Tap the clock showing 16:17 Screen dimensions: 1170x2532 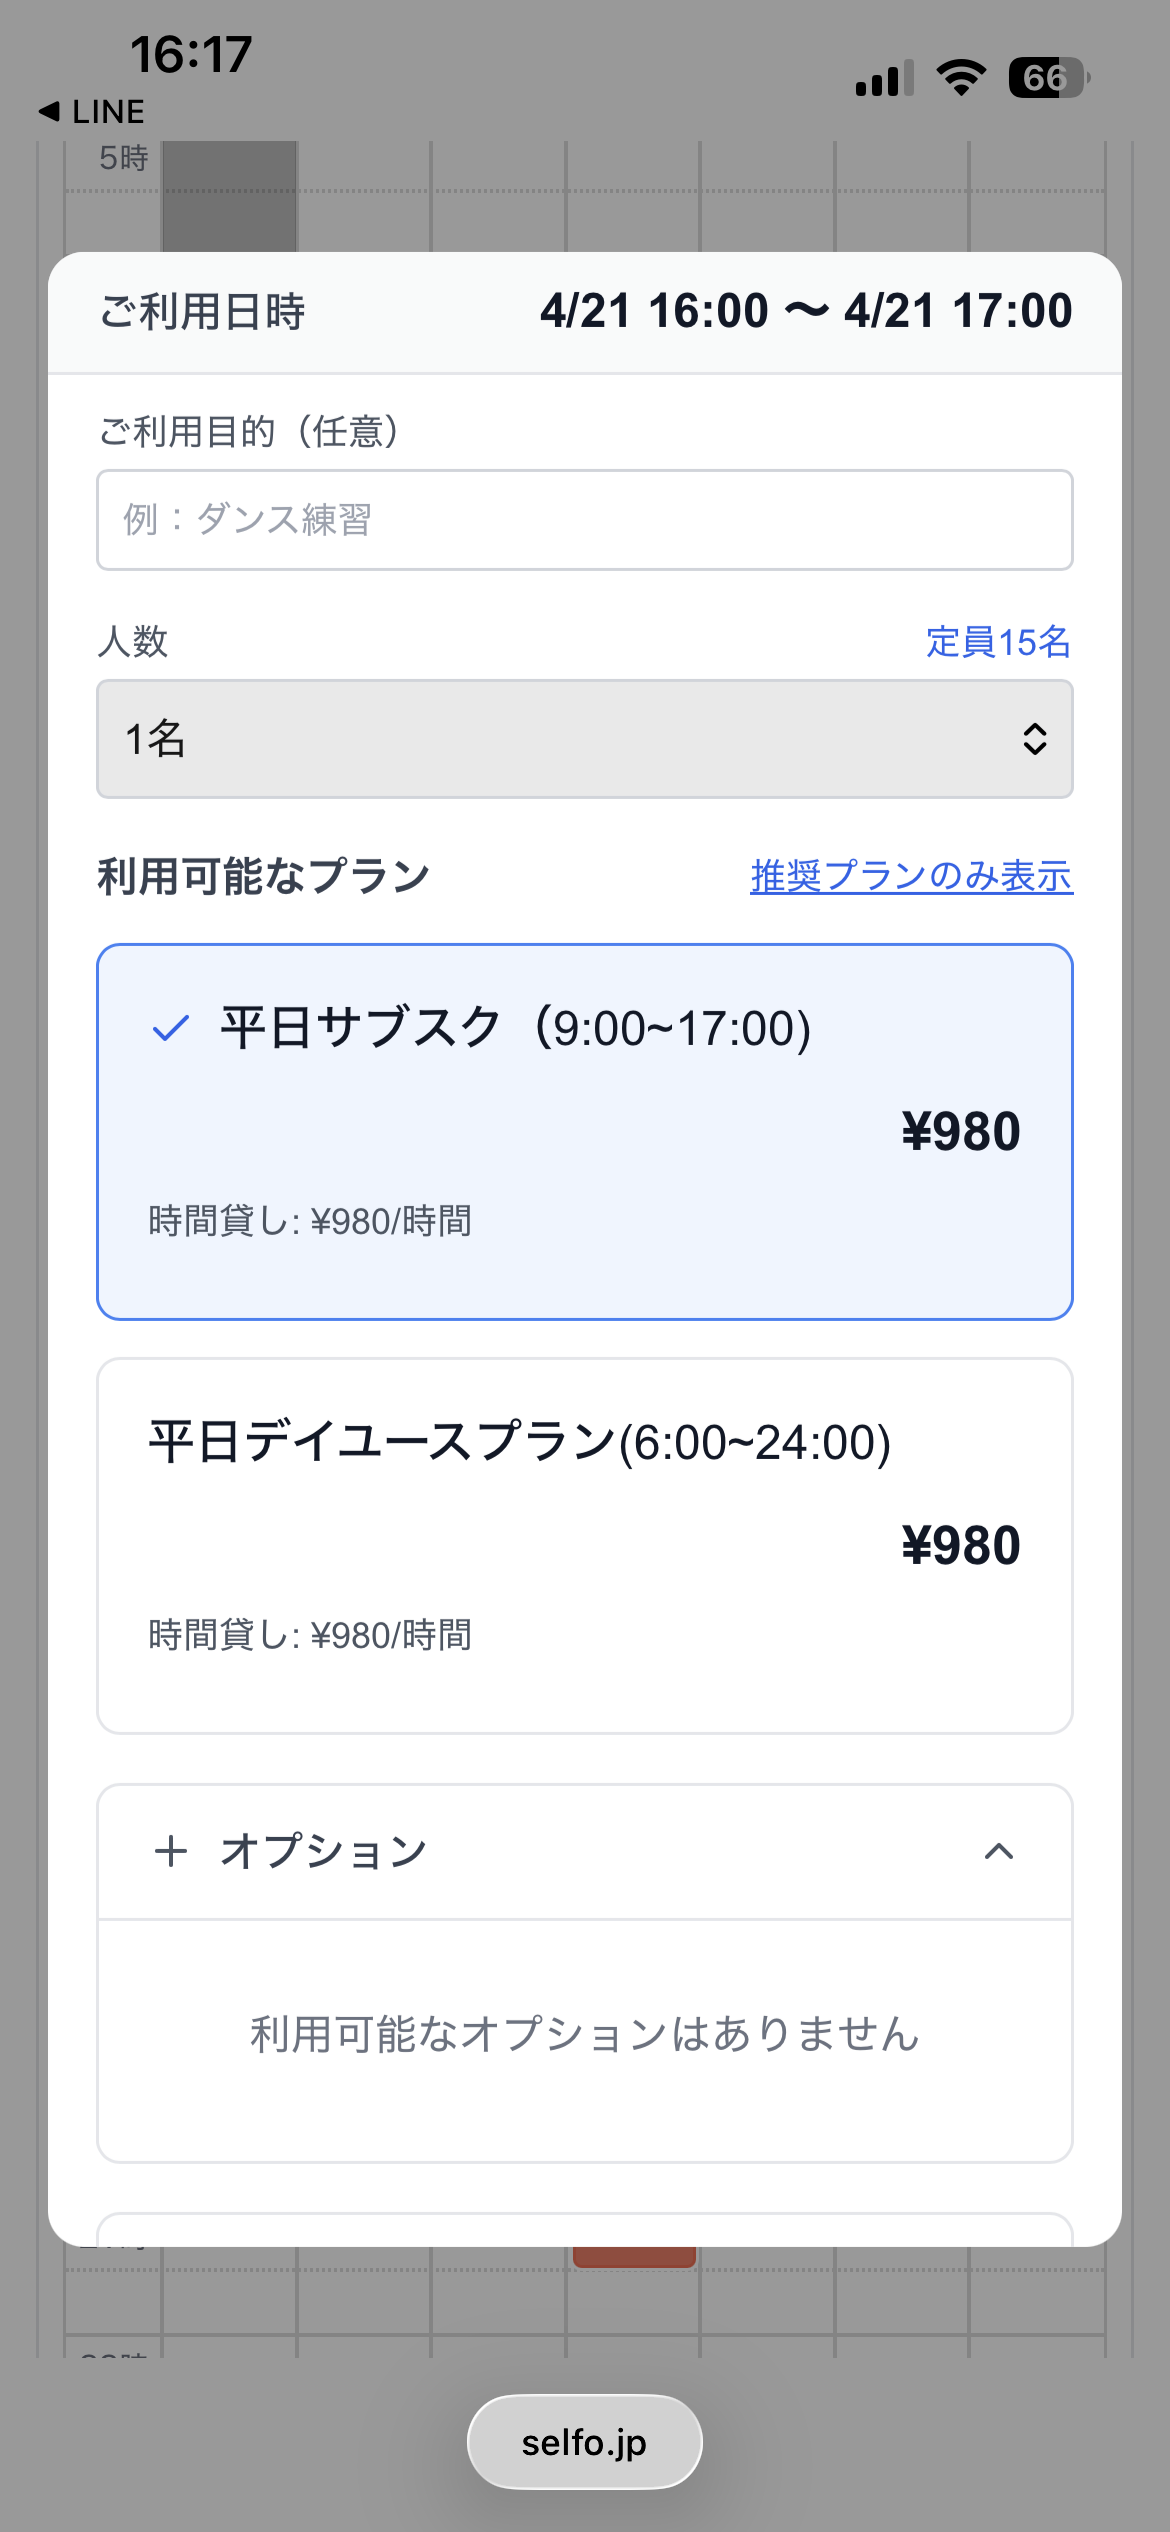click(191, 54)
